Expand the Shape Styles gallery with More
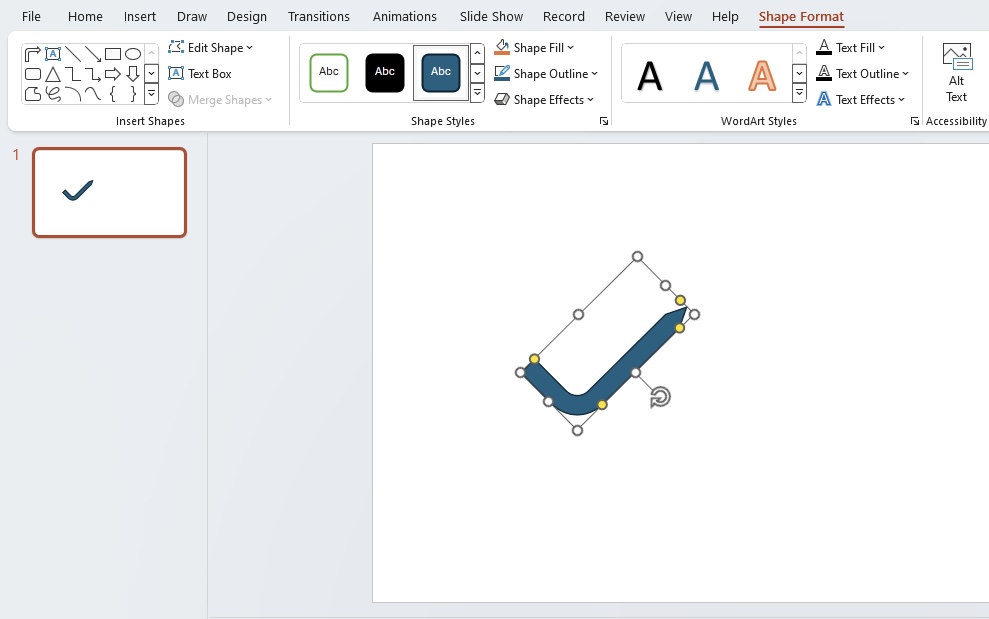Screen dimensions: 989x619 [x=477, y=93]
